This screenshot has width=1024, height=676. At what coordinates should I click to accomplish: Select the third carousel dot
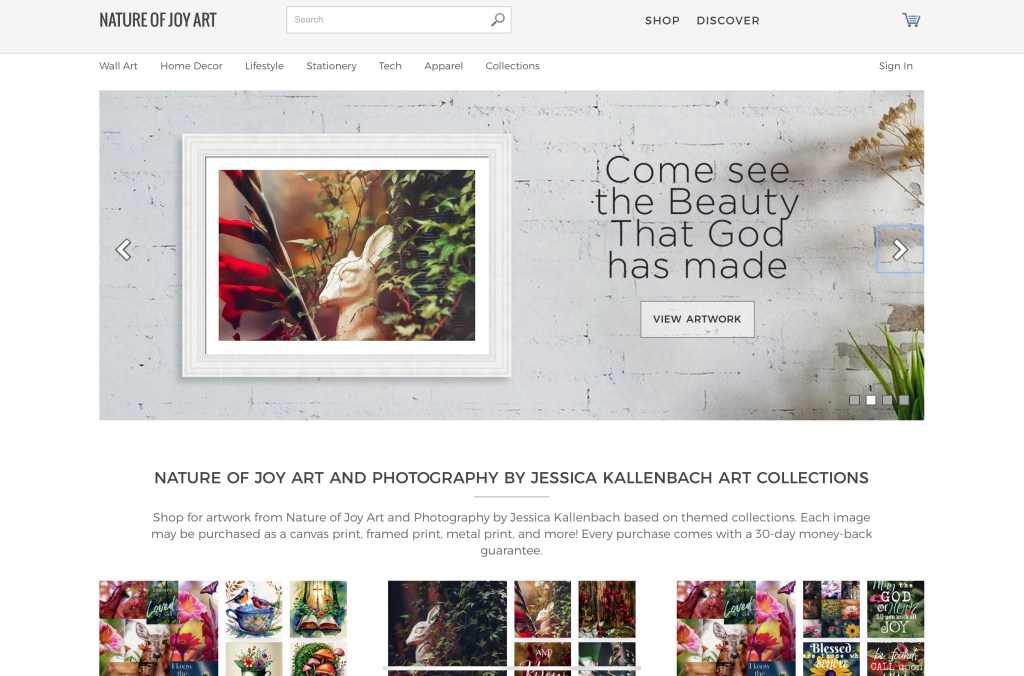(887, 400)
